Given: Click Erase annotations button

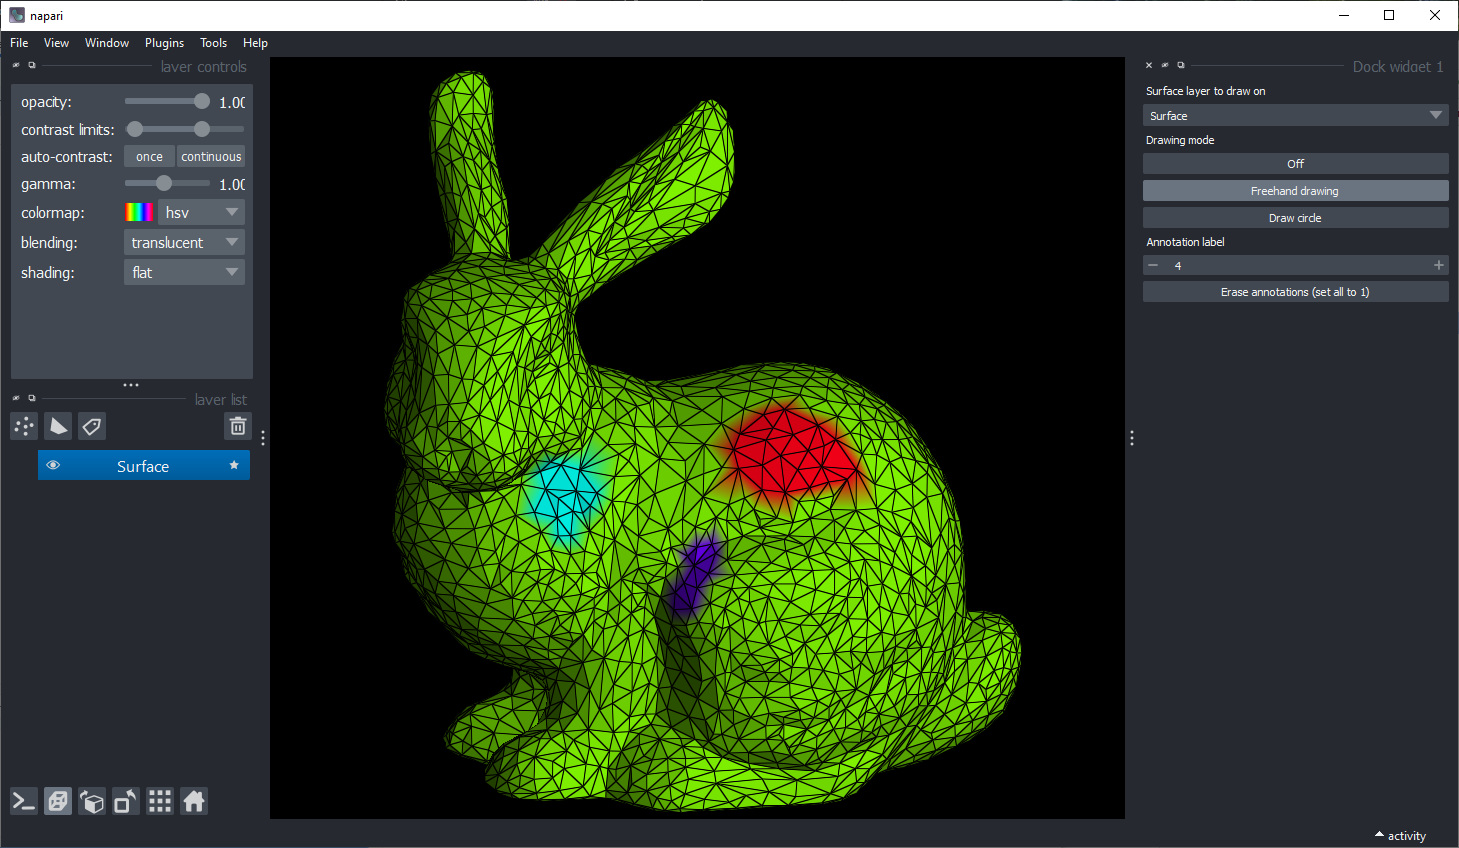Looking at the screenshot, I should (1295, 292).
